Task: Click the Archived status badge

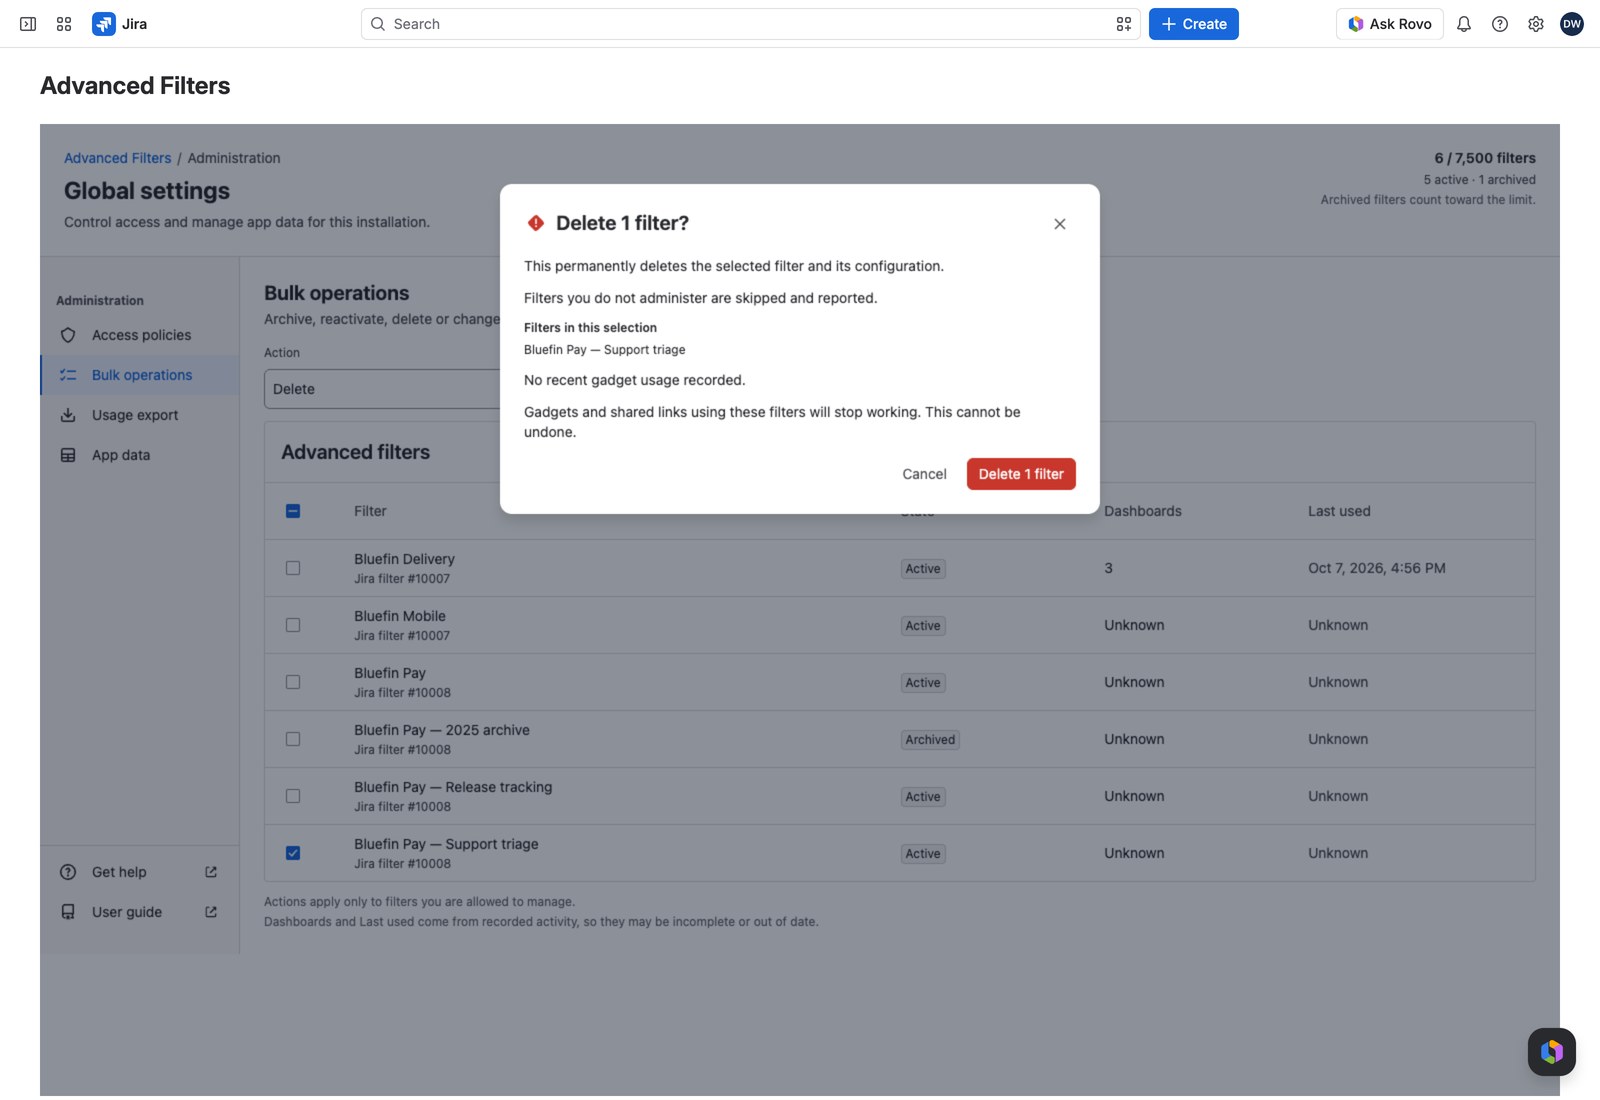Action: pos(930,740)
